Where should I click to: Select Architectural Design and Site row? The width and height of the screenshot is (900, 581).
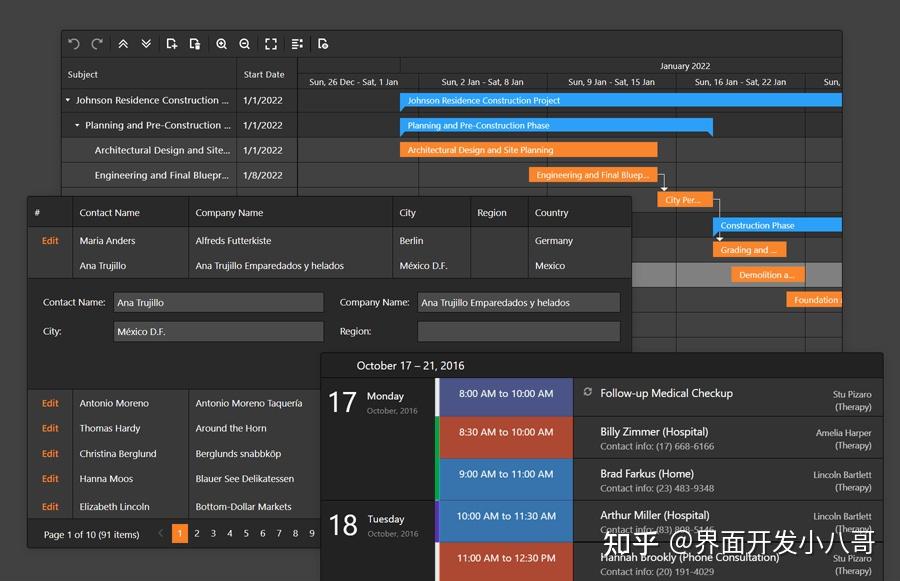(179, 150)
